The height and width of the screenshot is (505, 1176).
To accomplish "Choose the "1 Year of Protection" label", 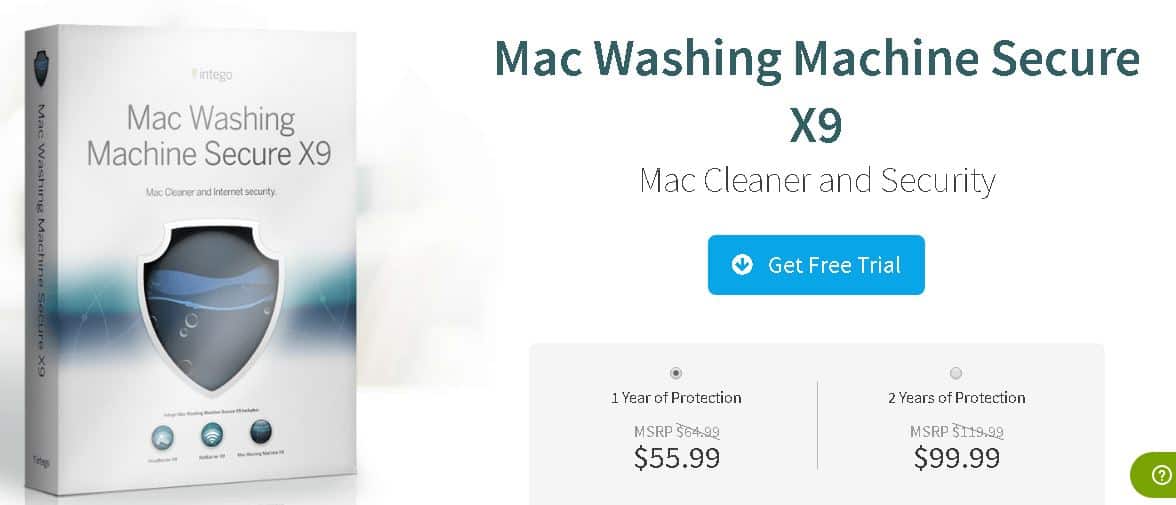I will (x=676, y=398).
